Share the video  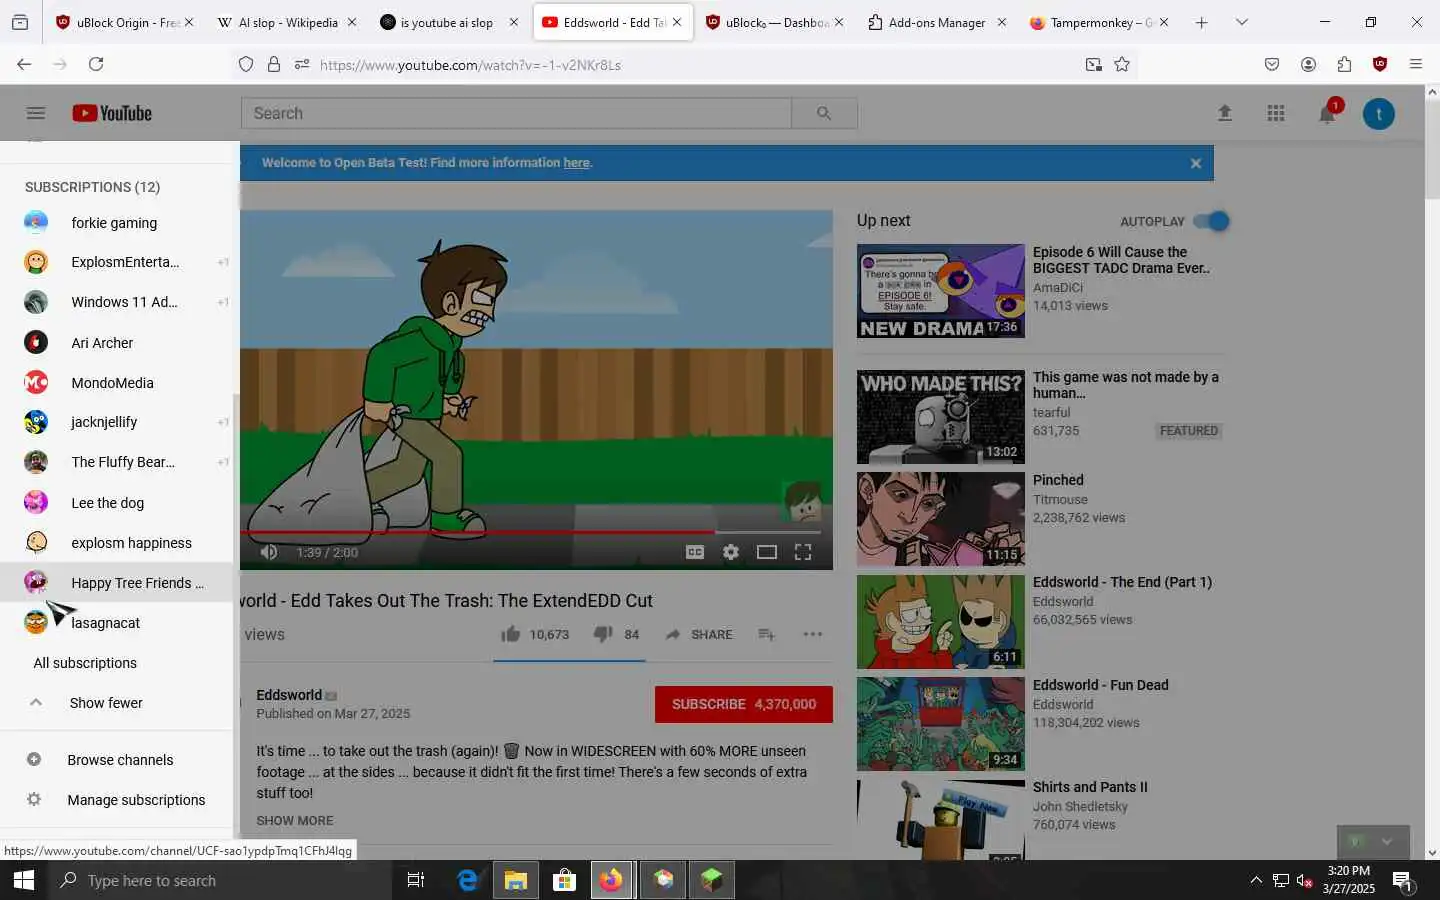(x=699, y=634)
